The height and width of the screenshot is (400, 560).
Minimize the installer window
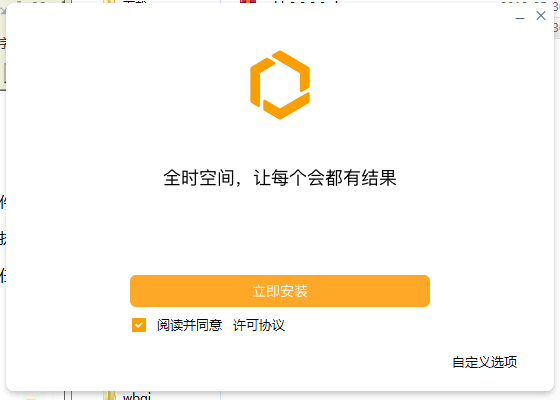[x=520, y=16]
